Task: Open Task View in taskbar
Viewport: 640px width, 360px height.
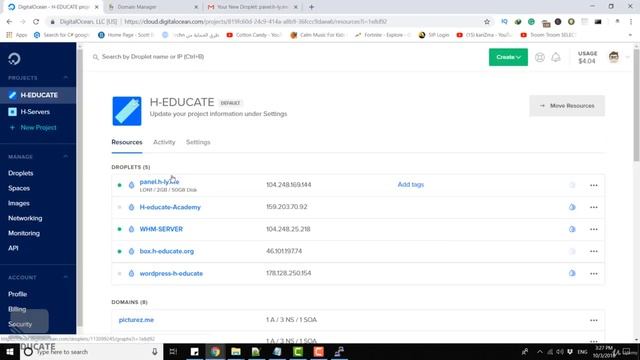Action: [173, 351]
